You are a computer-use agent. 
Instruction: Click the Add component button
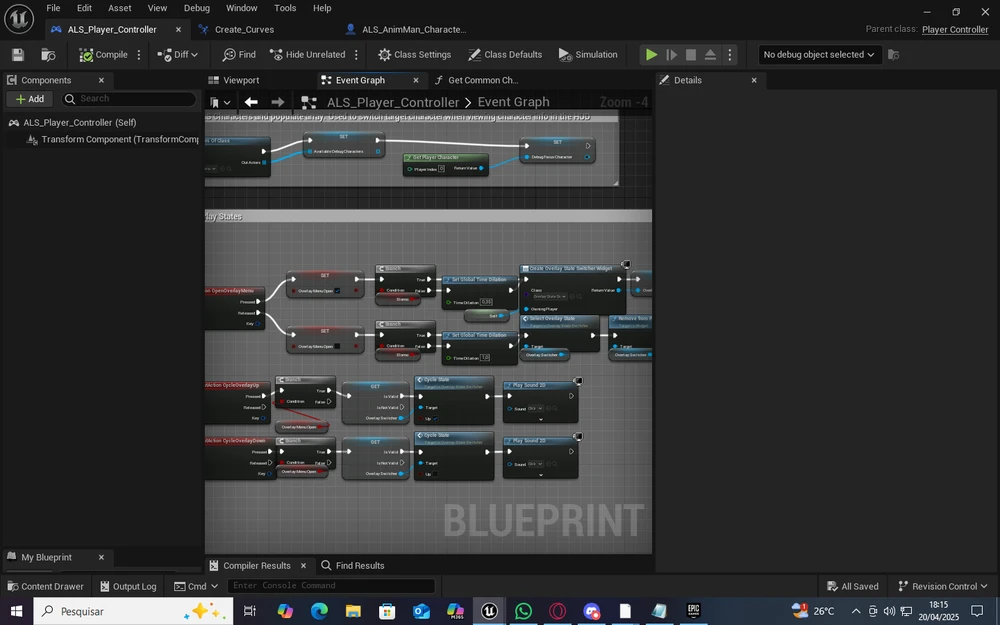[29, 99]
